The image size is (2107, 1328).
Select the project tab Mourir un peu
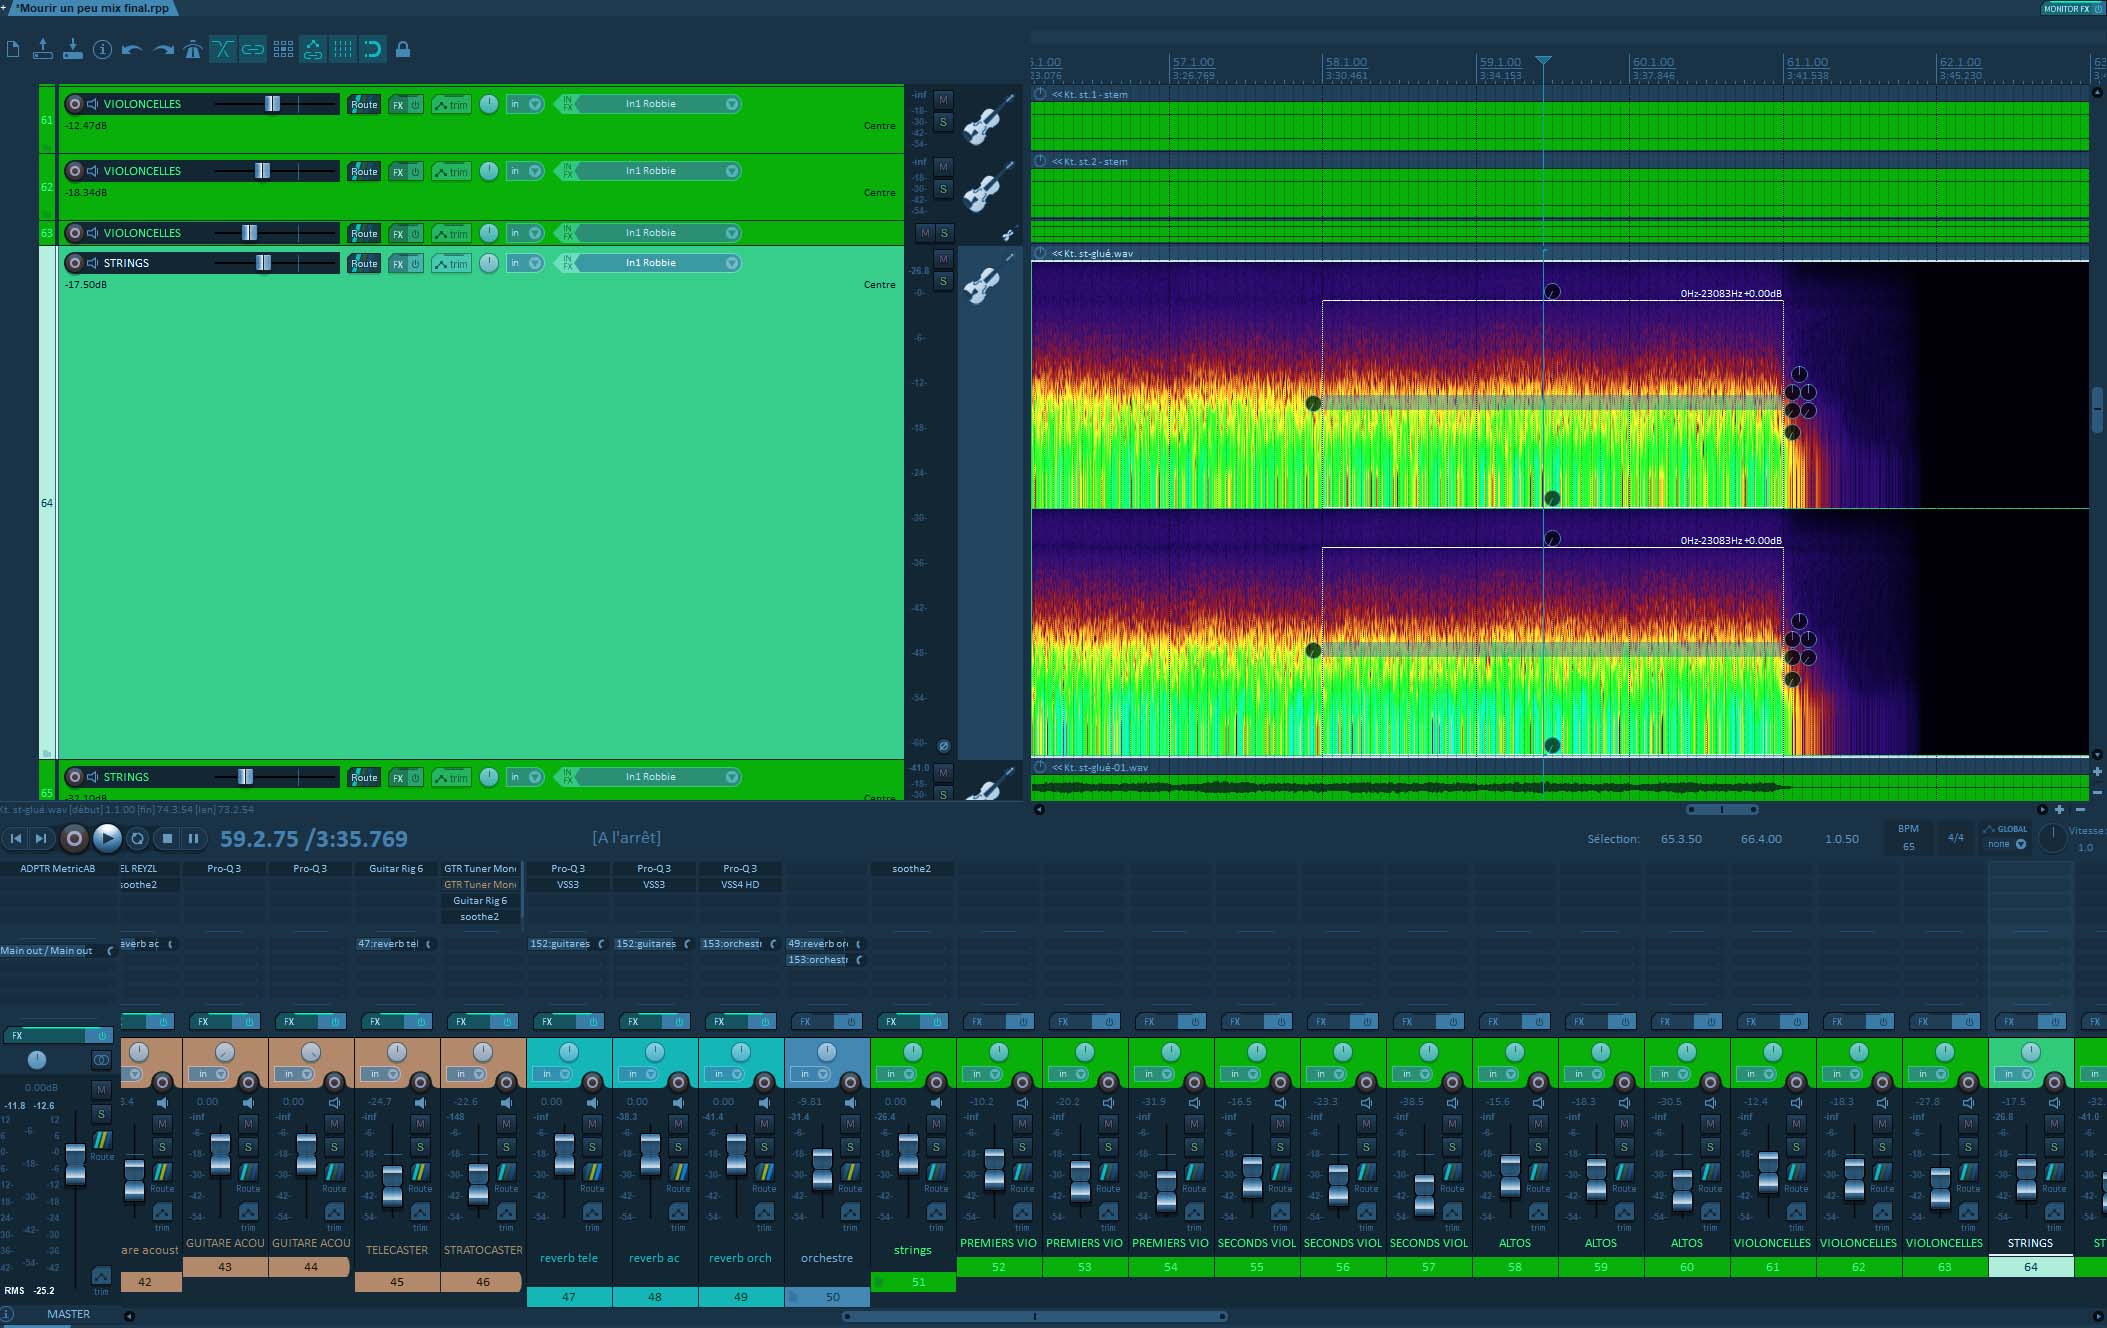pos(92,8)
